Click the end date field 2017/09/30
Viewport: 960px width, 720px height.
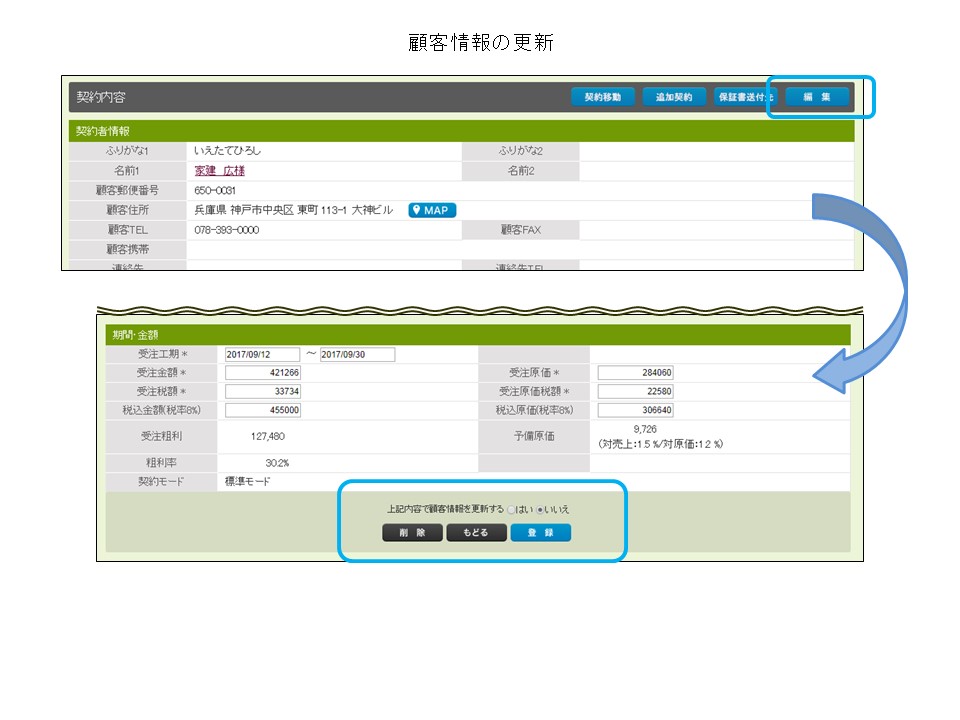click(357, 354)
